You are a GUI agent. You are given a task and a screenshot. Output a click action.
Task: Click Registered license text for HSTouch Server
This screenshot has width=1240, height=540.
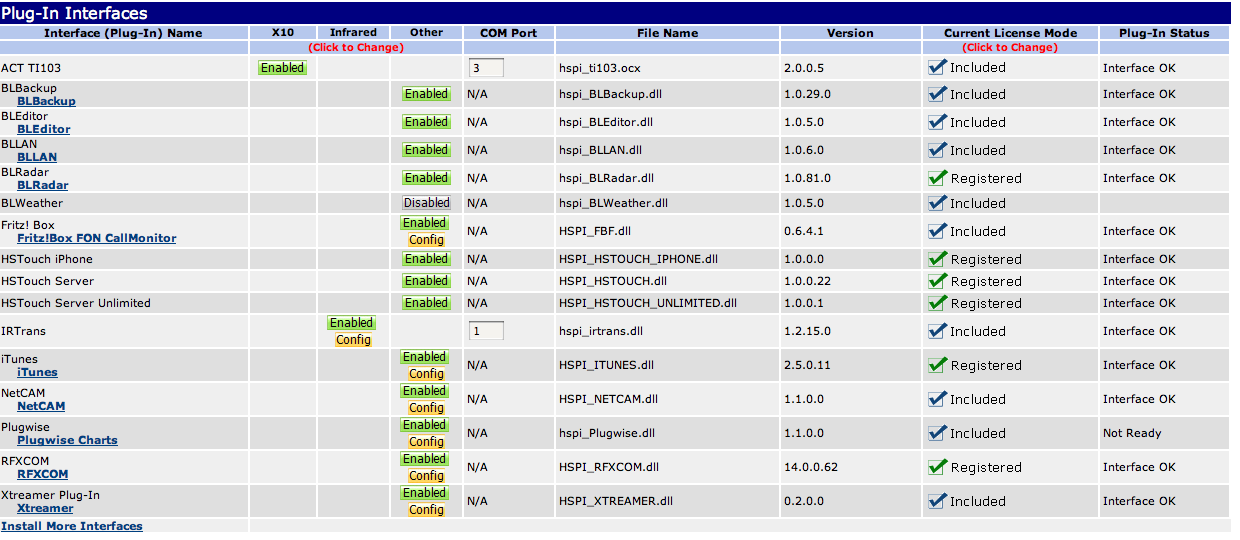(x=986, y=281)
